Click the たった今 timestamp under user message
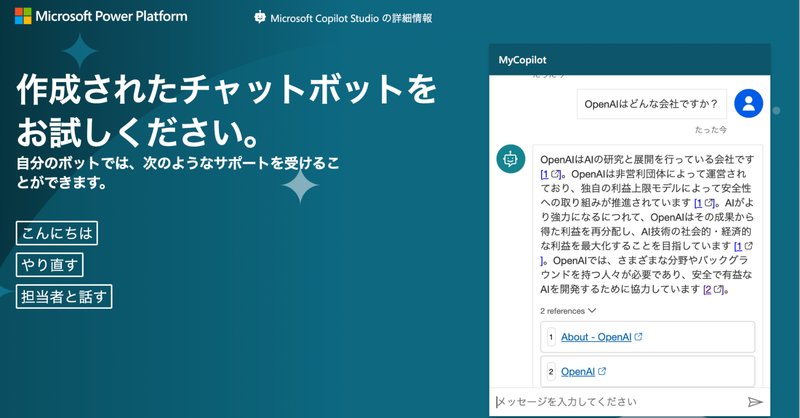The height and width of the screenshot is (418, 800). click(711, 130)
